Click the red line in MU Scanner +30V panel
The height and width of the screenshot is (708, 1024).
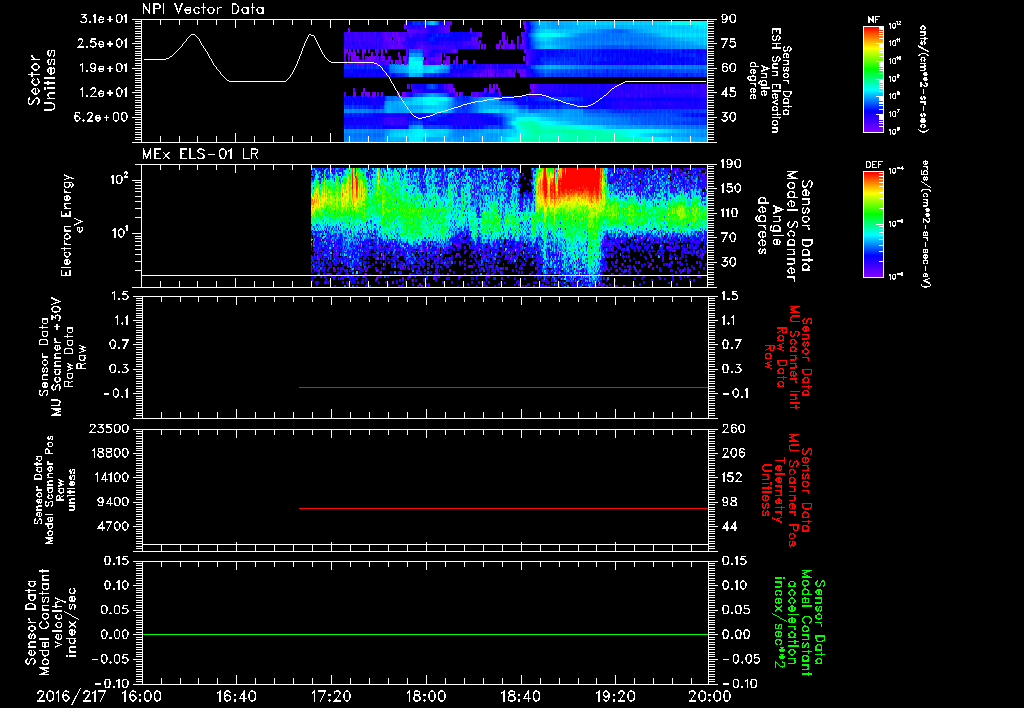[503, 387]
